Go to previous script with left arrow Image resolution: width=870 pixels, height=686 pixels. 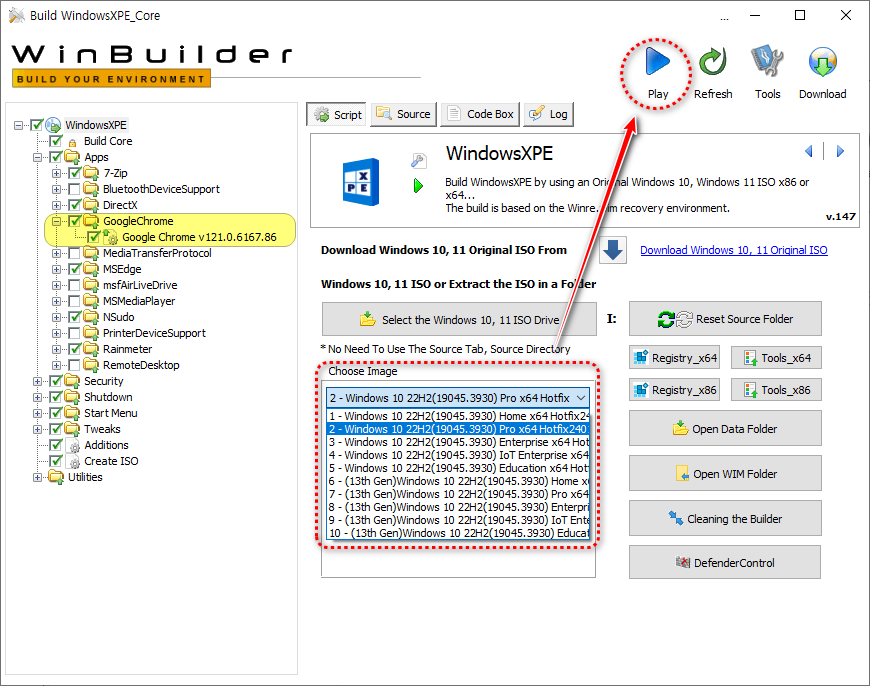(808, 151)
